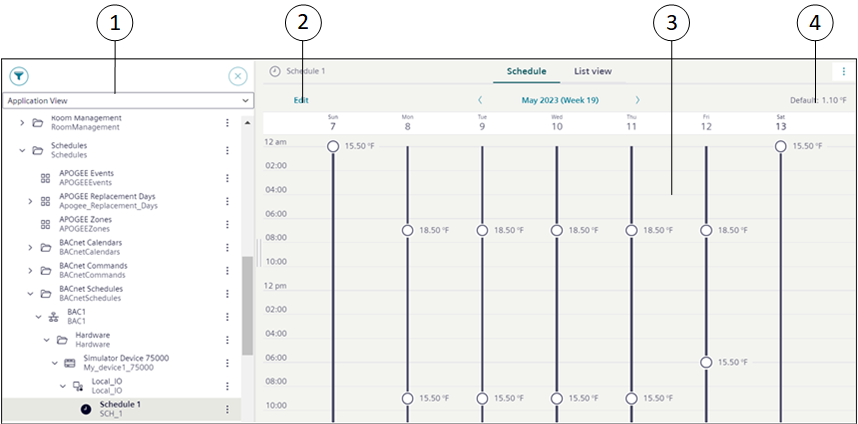Click Monday's 18.50 °F schedule marker
The image size is (858, 424).
pos(408,230)
